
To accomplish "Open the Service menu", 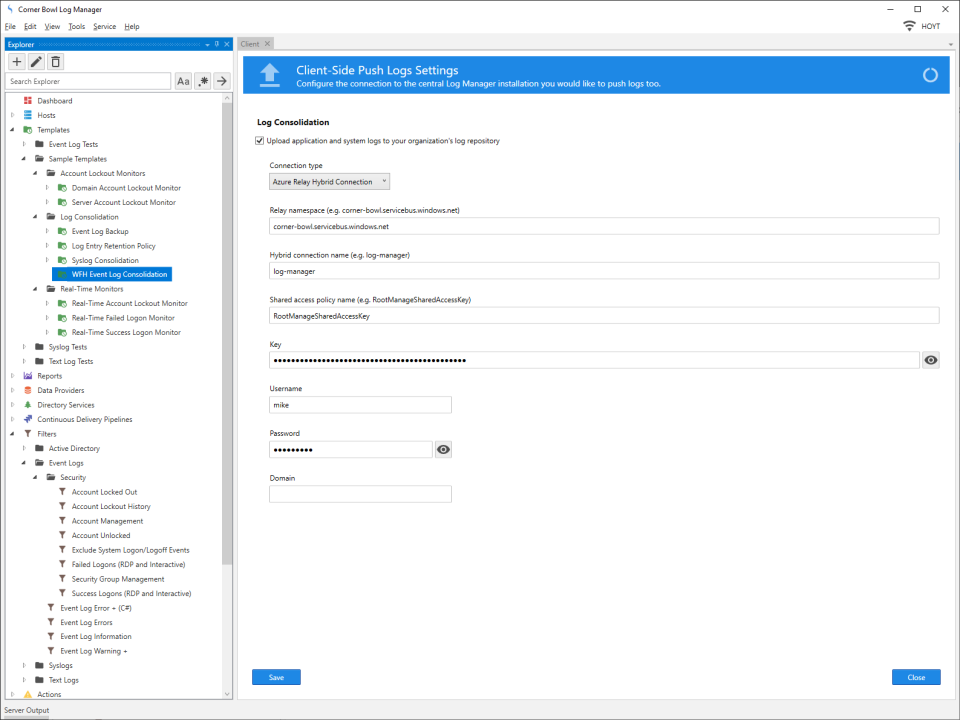I will coord(104,26).
